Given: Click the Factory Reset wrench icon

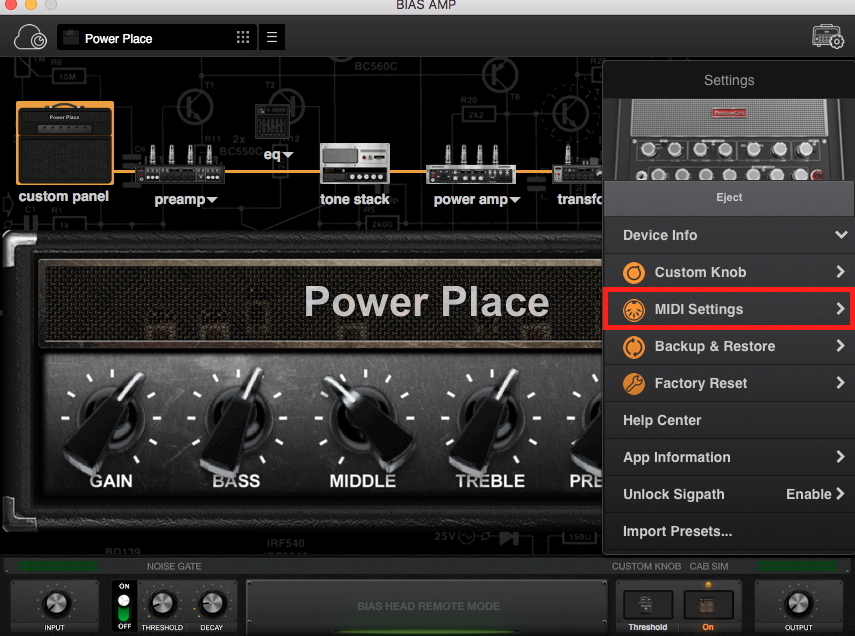Looking at the screenshot, I should pos(634,384).
